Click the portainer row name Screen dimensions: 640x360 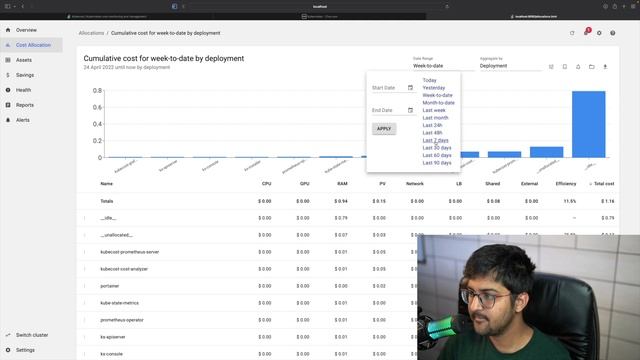click(x=109, y=286)
